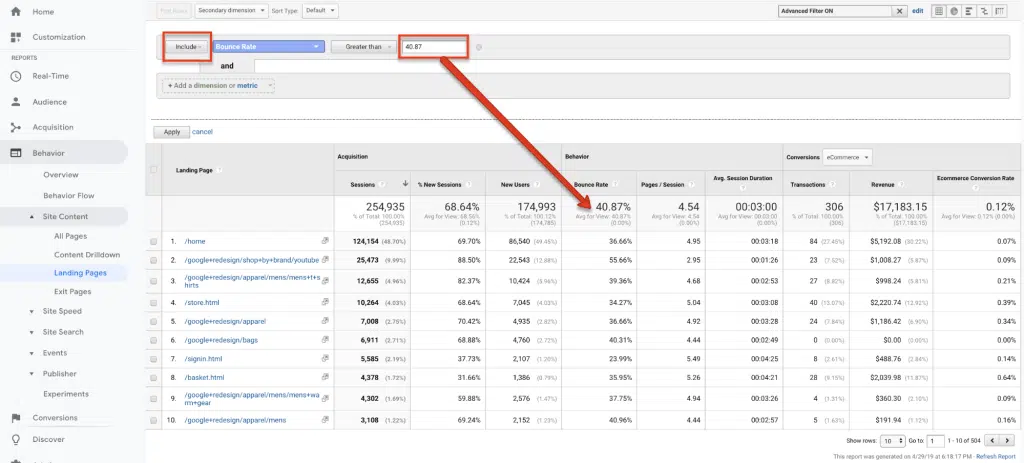
Task: Clear the Advanced Filter with the X
Action: click(899, 11)
